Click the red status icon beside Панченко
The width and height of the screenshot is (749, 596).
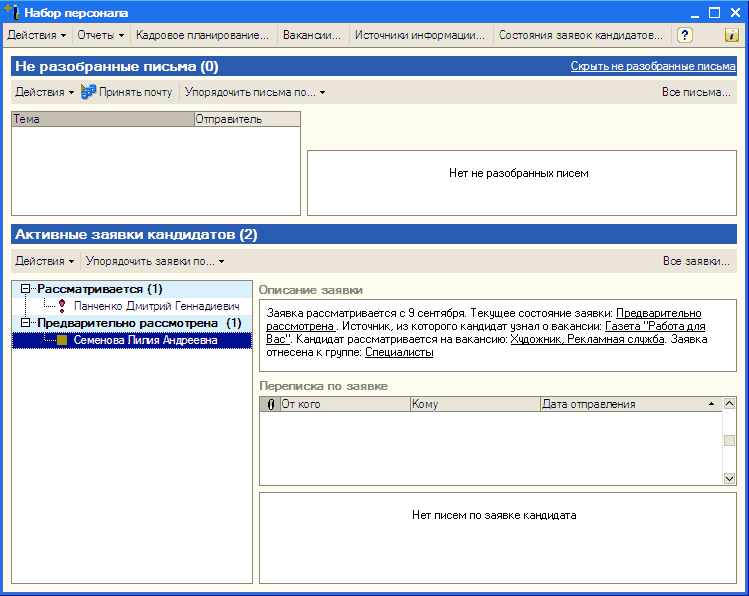click(x=62, y=306)
